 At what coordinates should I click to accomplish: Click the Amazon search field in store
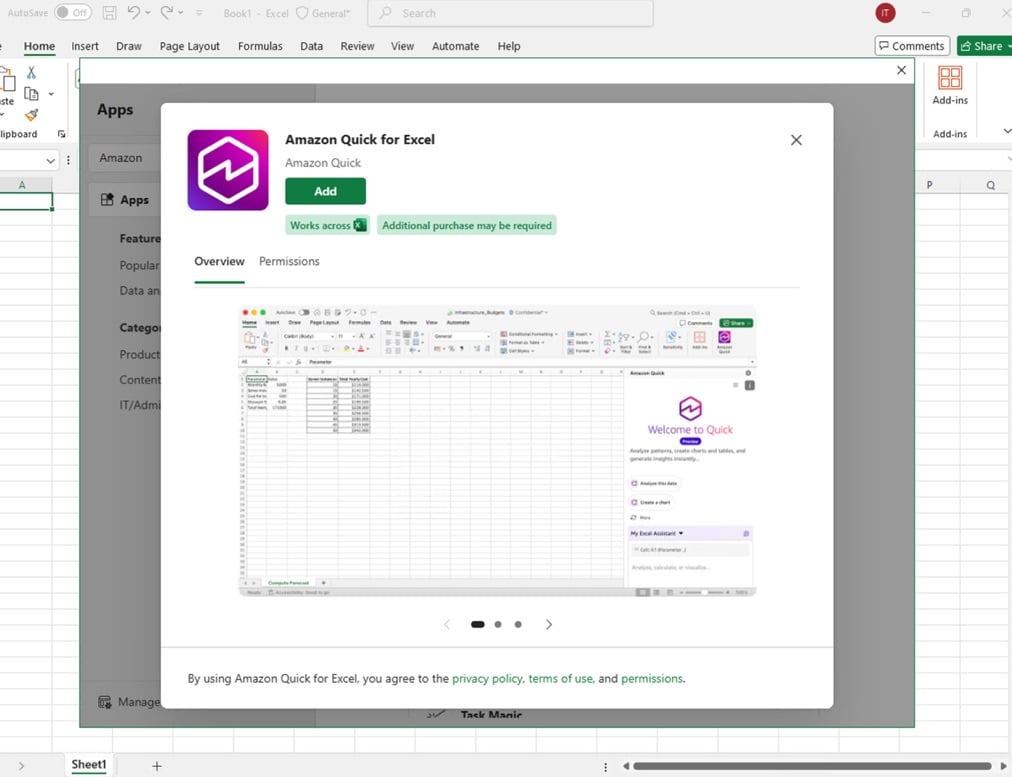point(124,158)
